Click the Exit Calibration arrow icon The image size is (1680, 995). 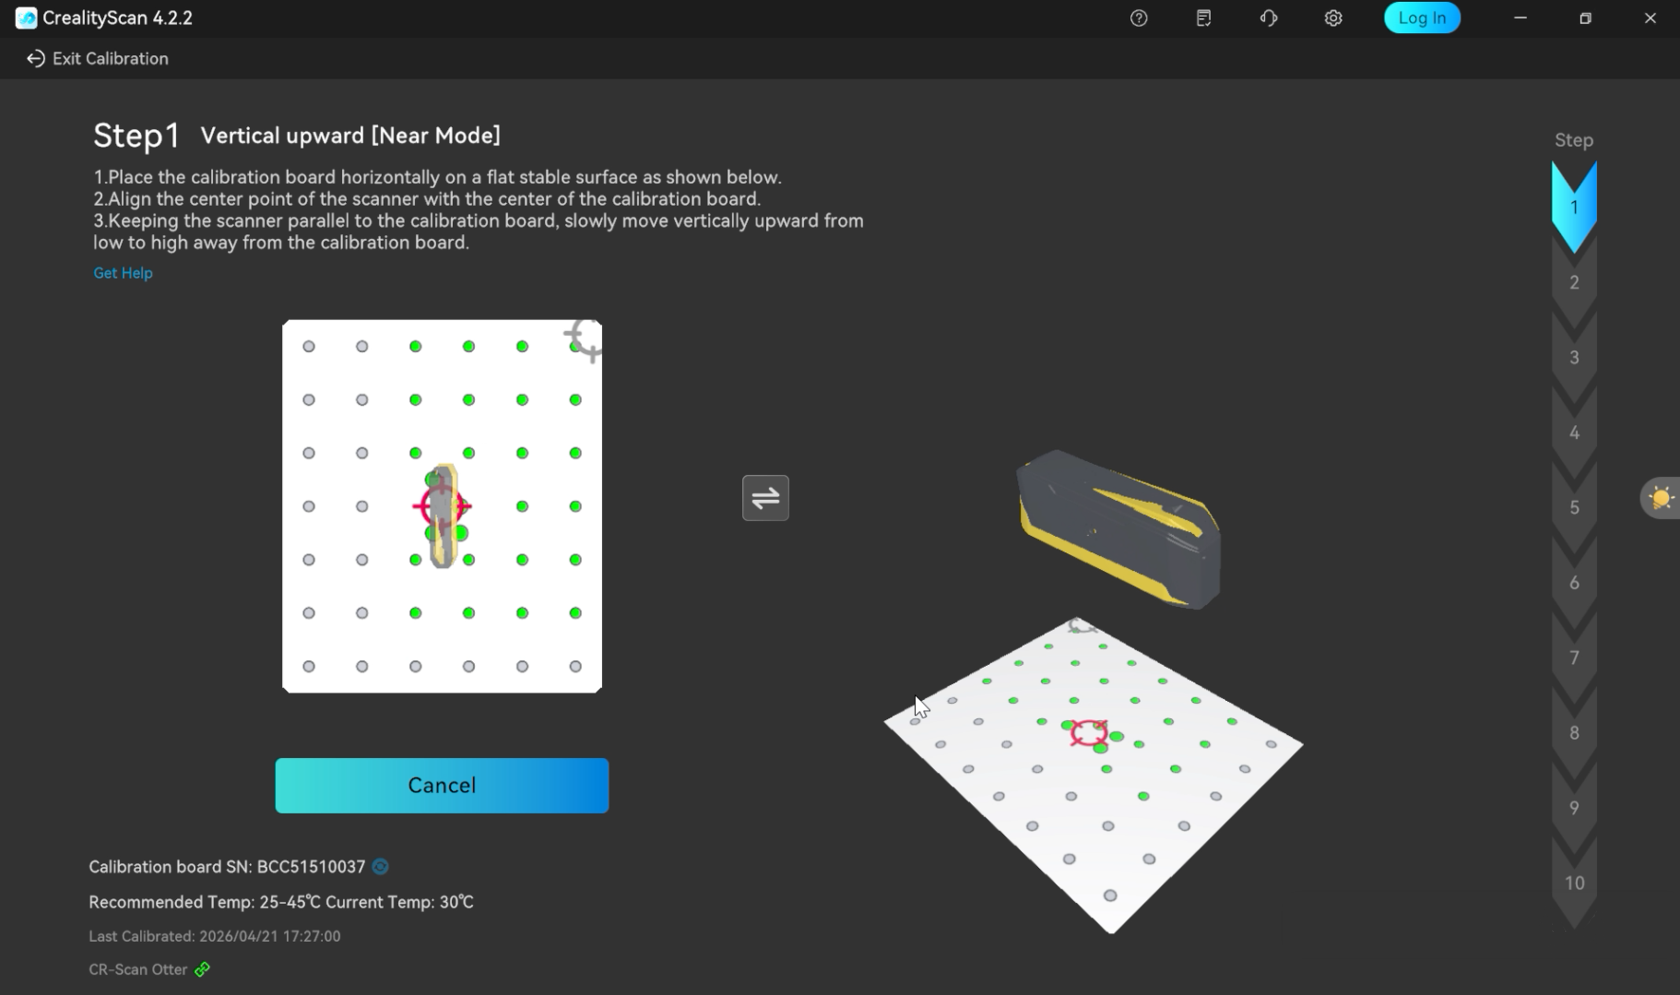tap(35, 59)
